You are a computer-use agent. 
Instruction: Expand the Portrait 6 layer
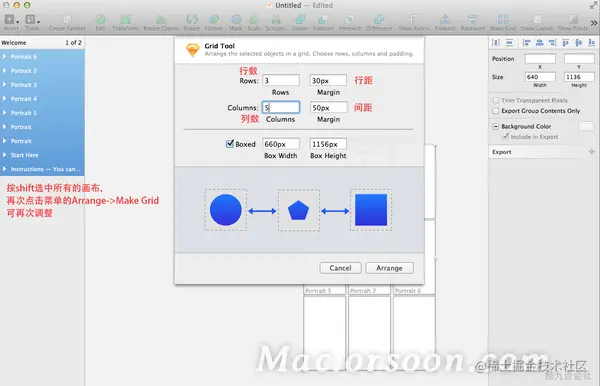click(5, 57)
